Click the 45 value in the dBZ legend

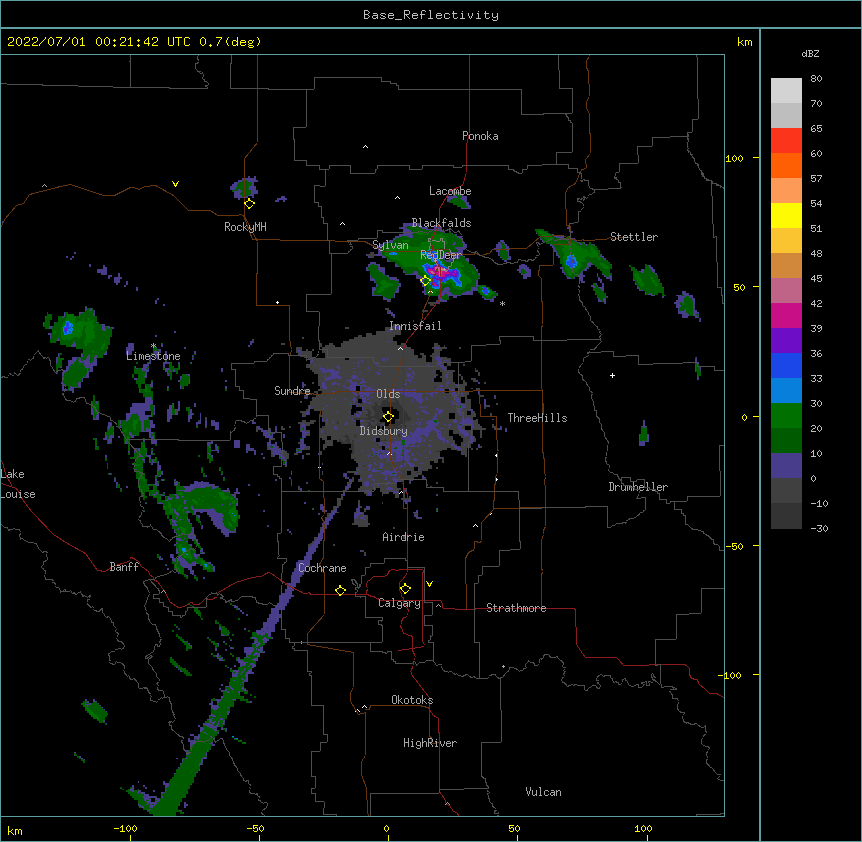click(816, 279)
